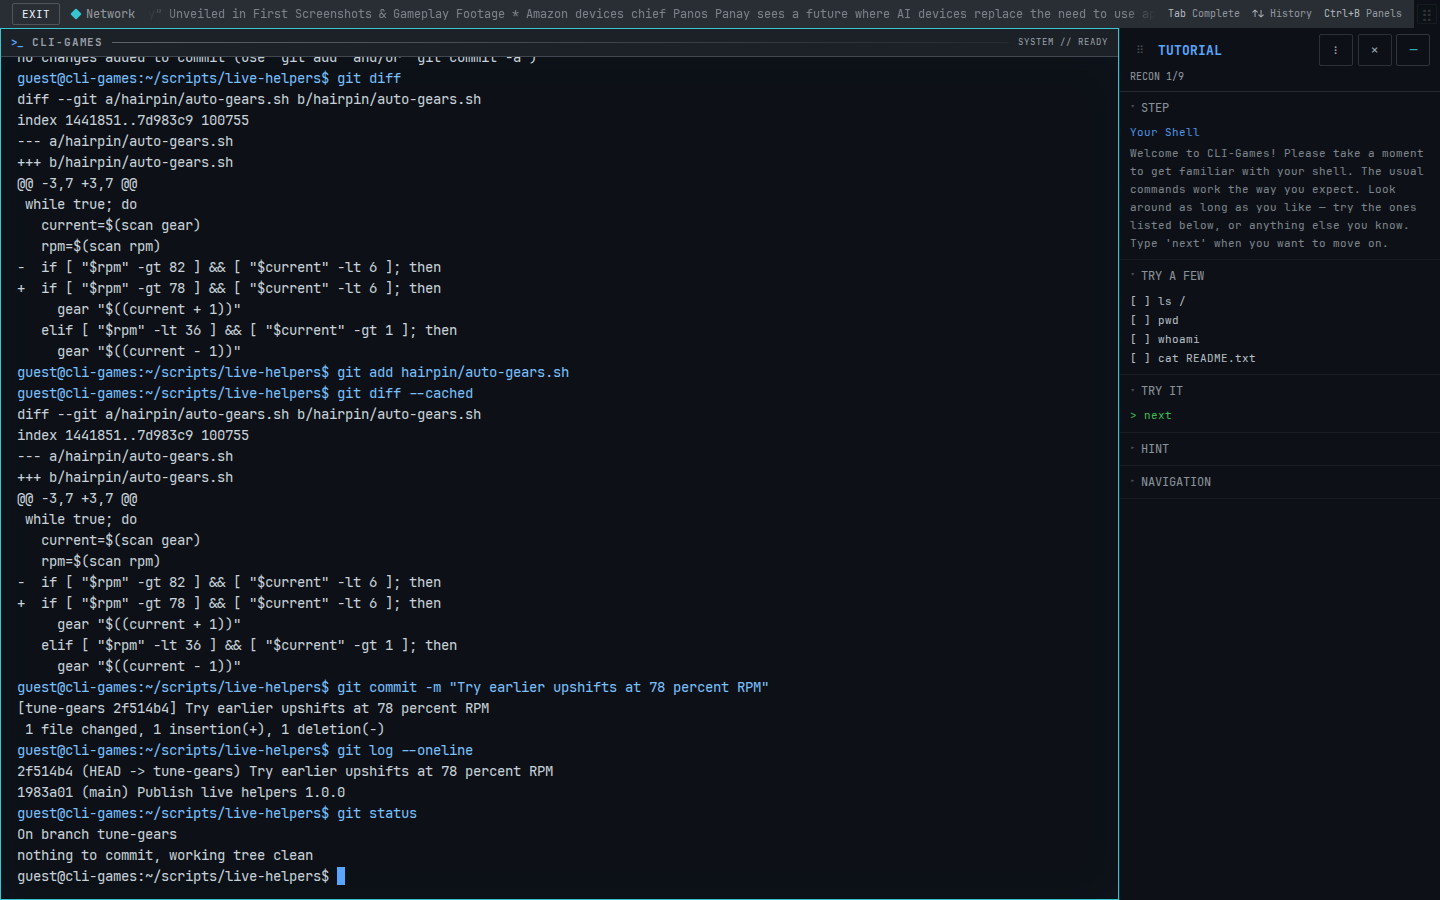Click the '2f514b4 (HEAD -> tune-gears)' log line
This screenshot has width=1440, height=900.
point(285,772)
